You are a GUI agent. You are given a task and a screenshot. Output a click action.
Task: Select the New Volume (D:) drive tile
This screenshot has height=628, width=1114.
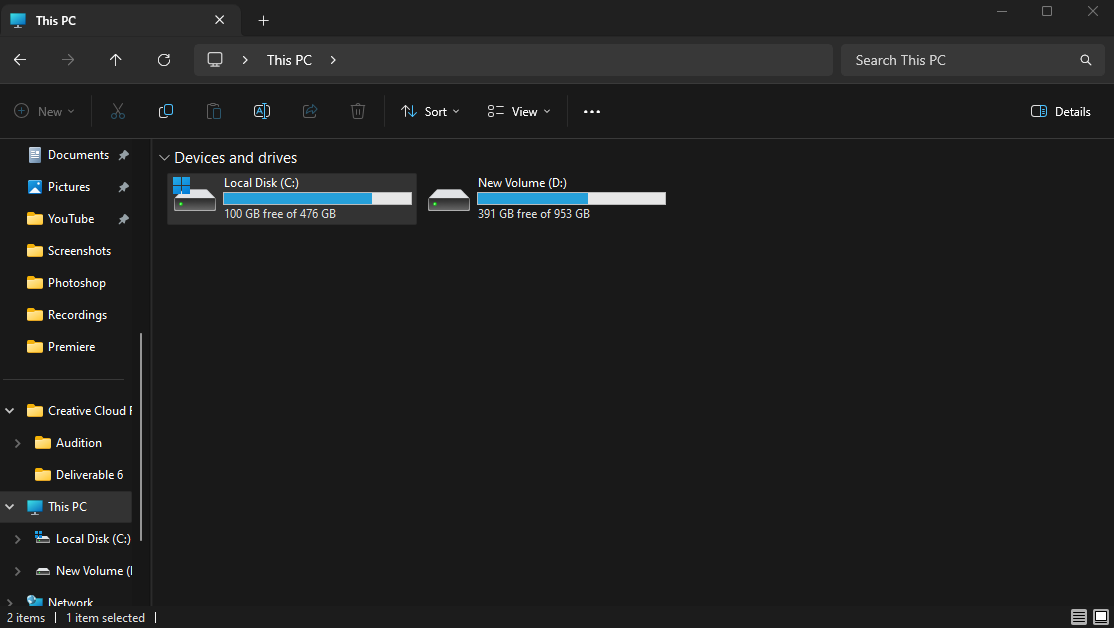tap(546, 198)
